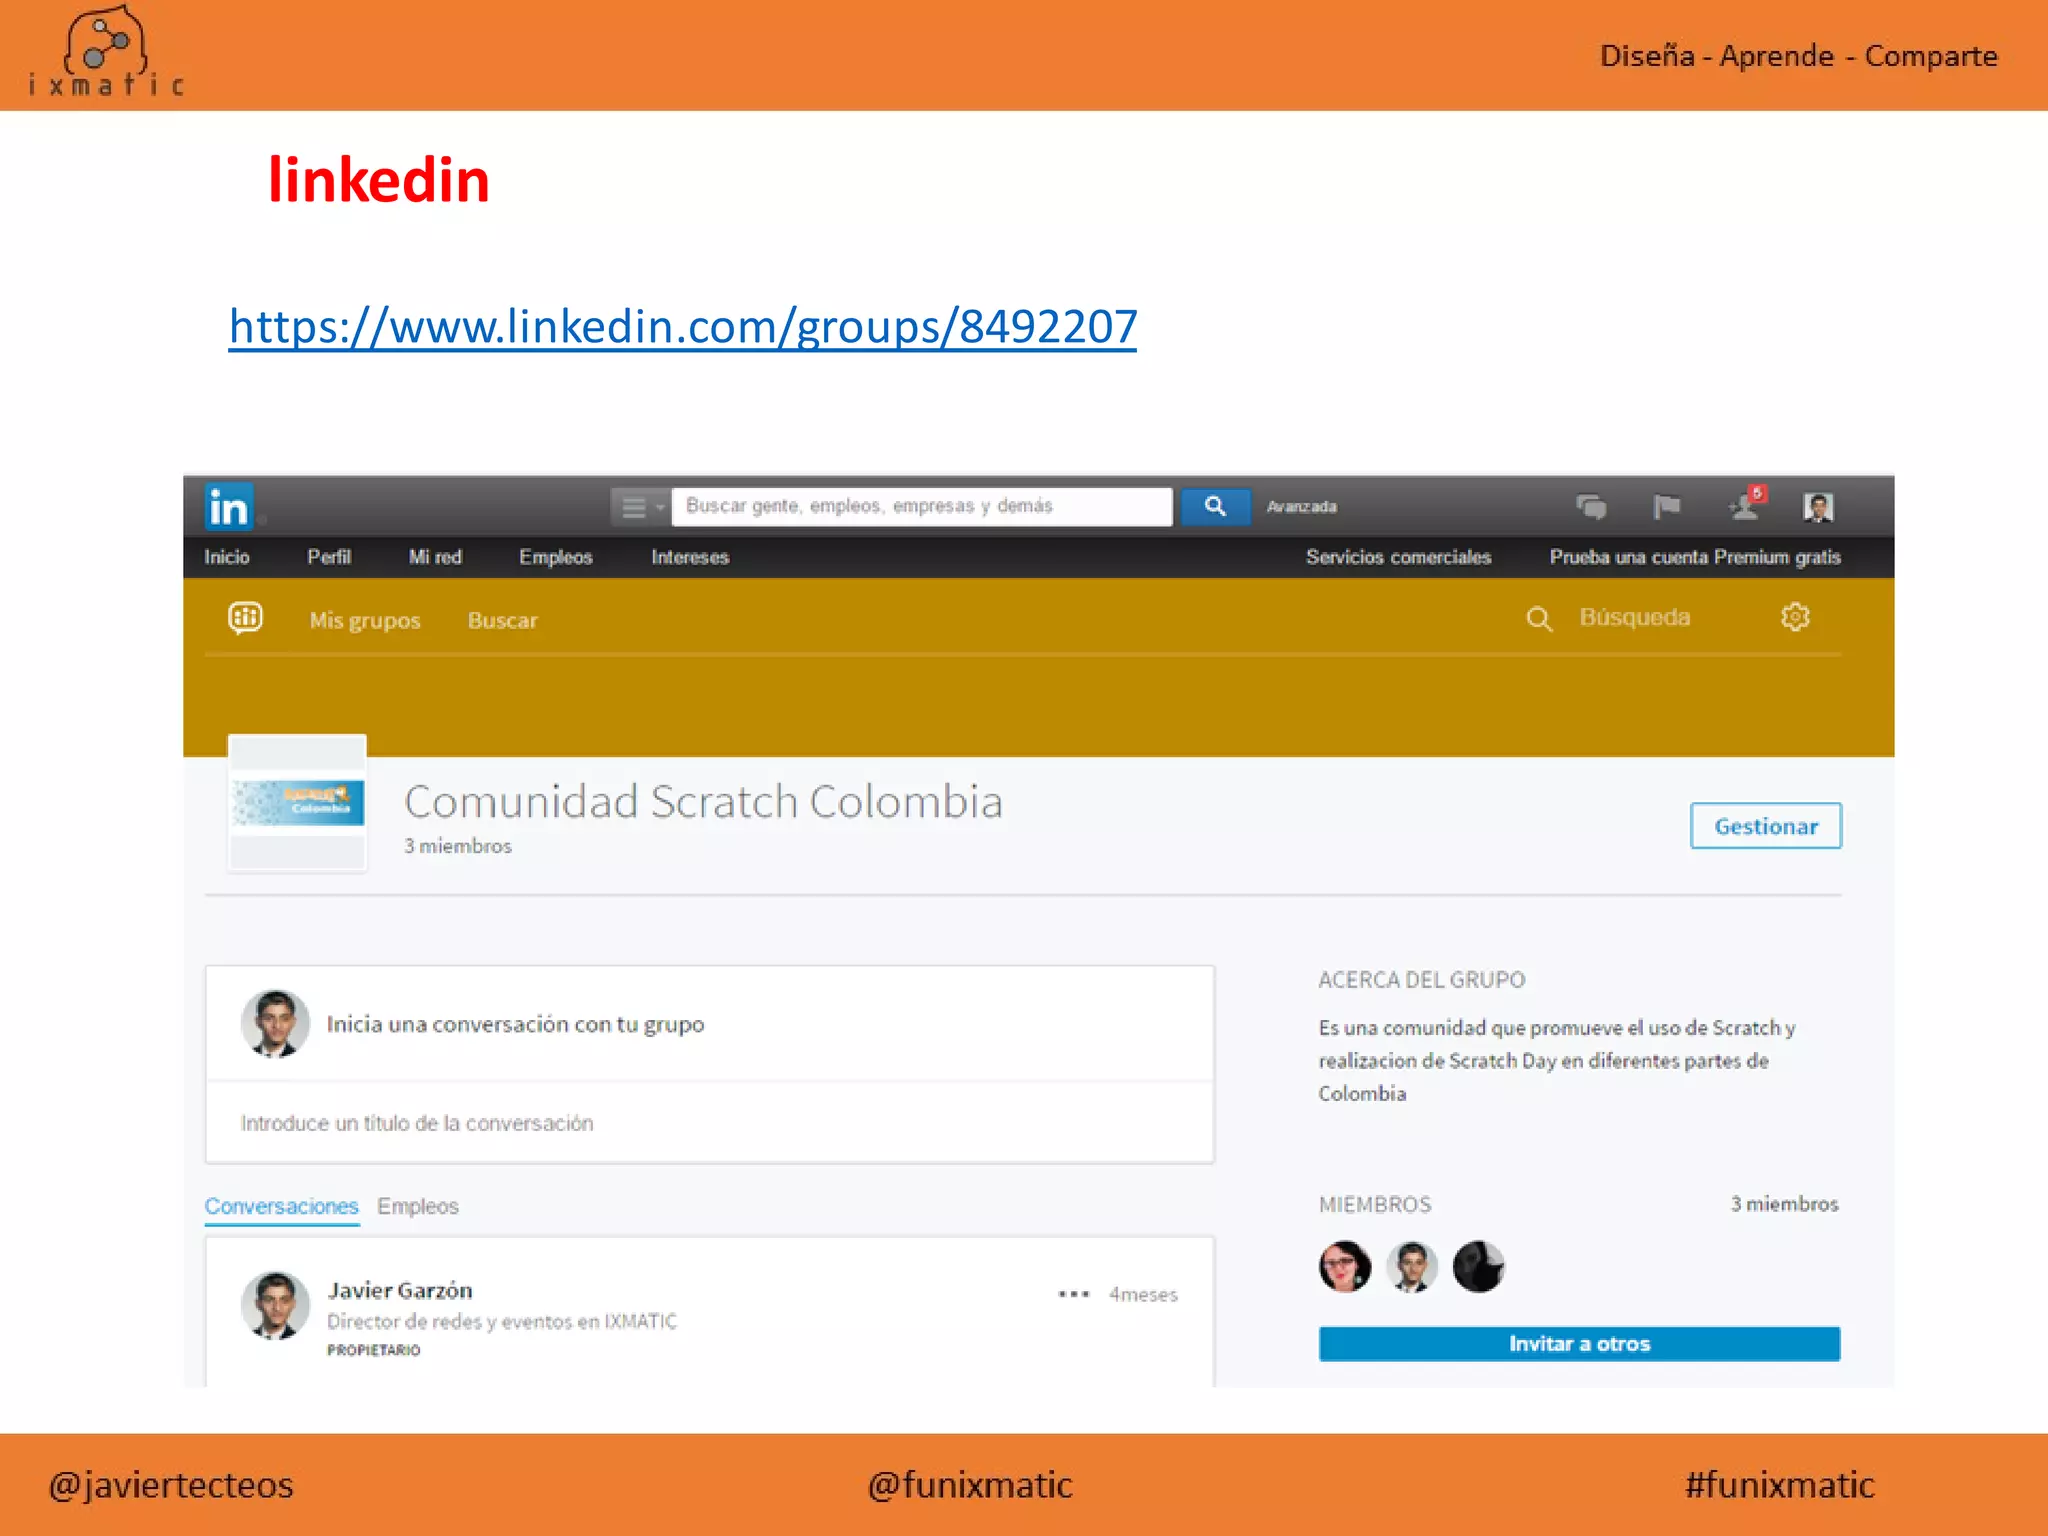Click the ACERCA DEL GRUPO heading
This screenshot has height=1536, width=2048.
pos(1422,980)
